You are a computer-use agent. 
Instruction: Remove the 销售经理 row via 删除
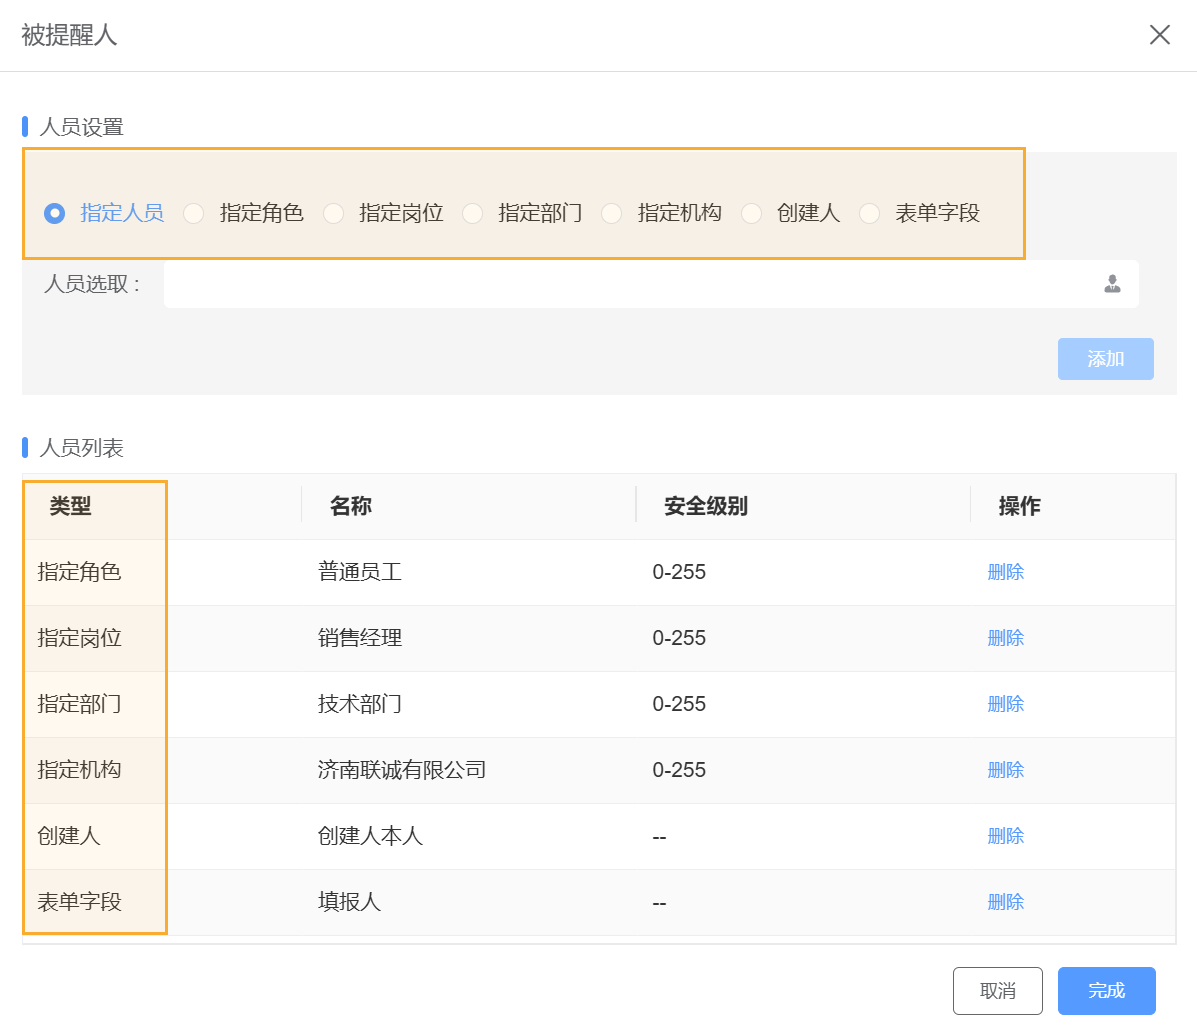(1005, 637)
